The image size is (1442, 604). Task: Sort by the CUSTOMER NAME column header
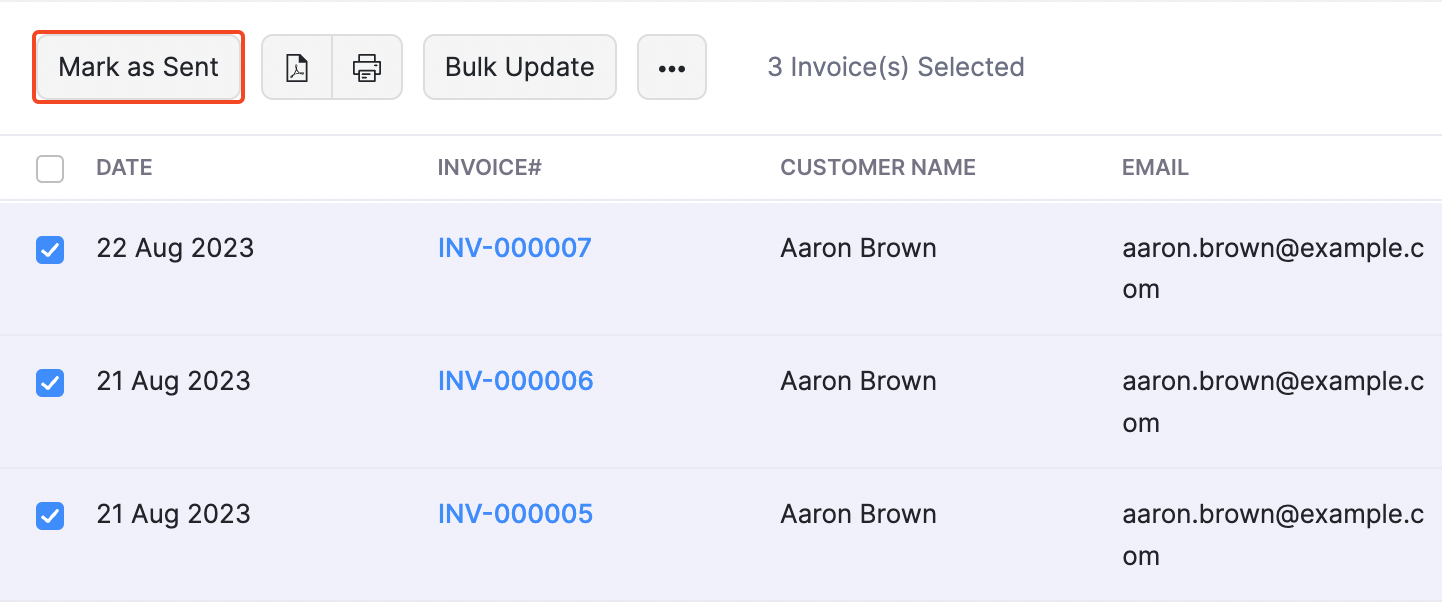(x=877, y=167)
